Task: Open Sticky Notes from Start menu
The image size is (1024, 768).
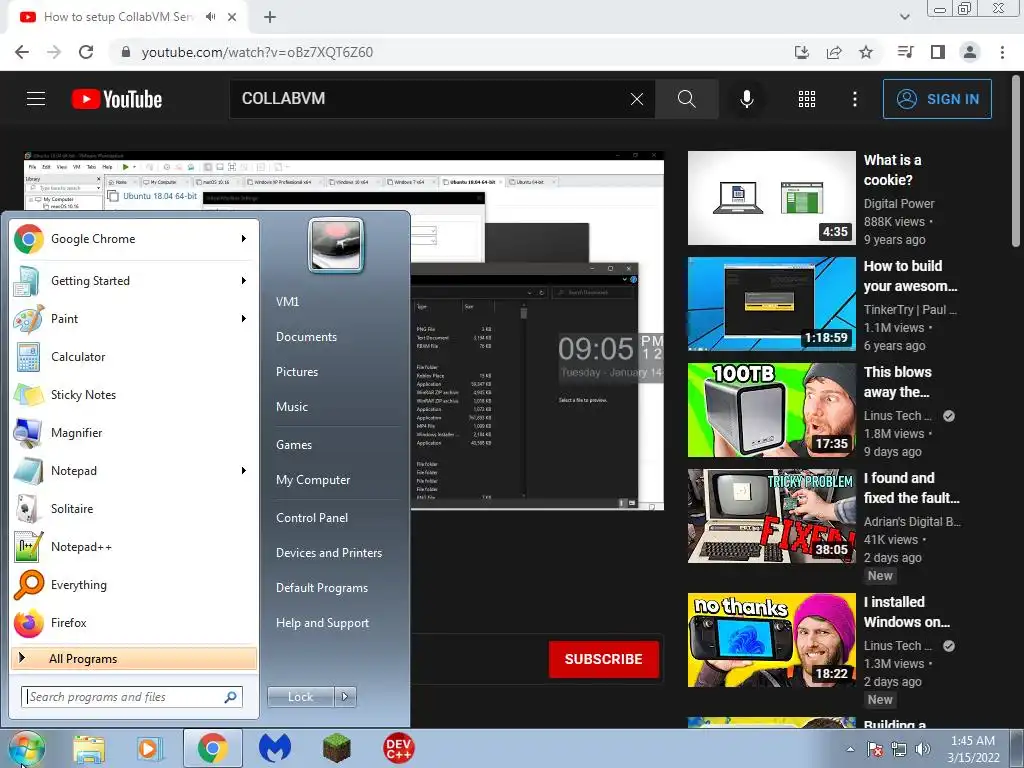Action: coord(134,394)
